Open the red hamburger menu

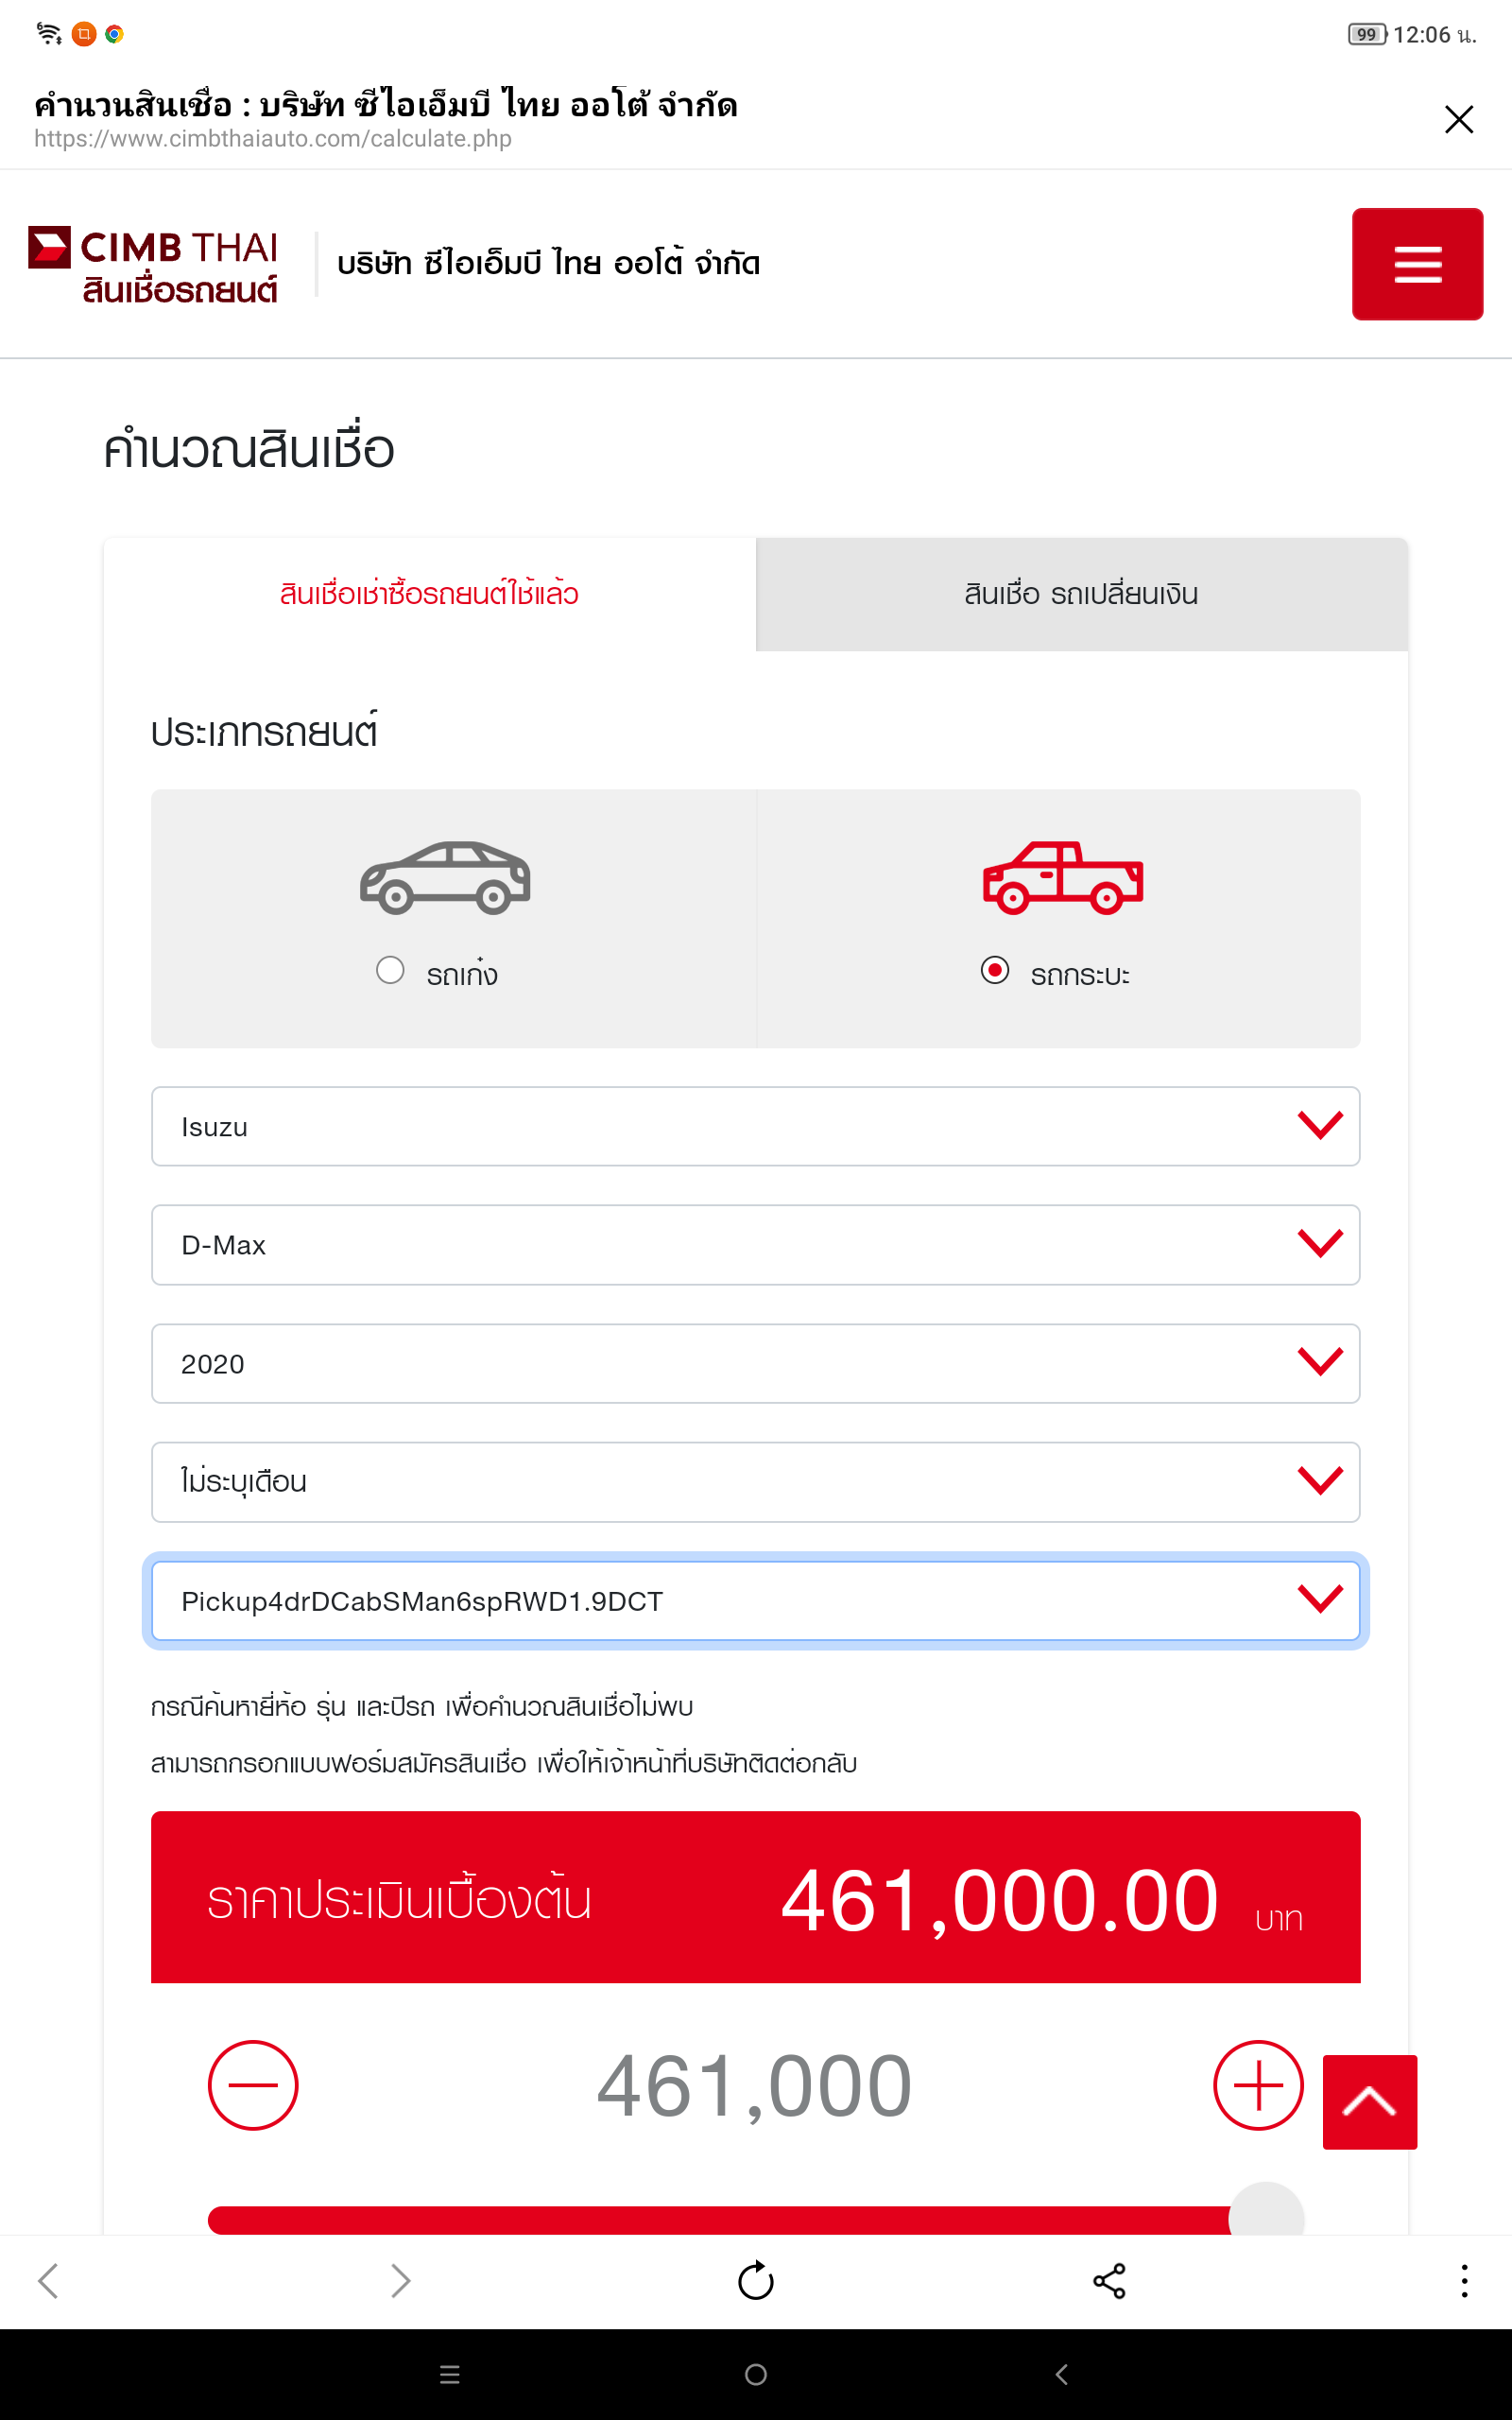pos(1416,264)
